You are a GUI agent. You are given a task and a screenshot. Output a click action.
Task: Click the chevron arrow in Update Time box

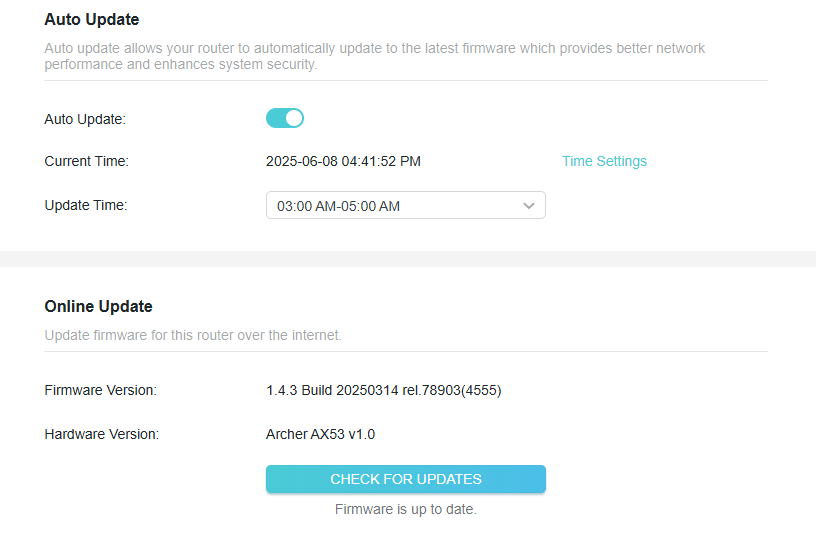[529, 206]
